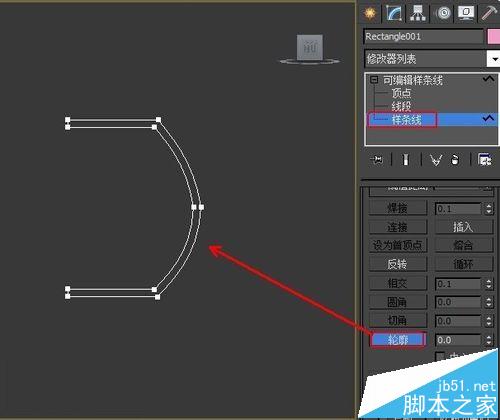Viewport: 500px width, 420px height.
Task: Click the 反转 reverse button
Action: click(397, 264)
